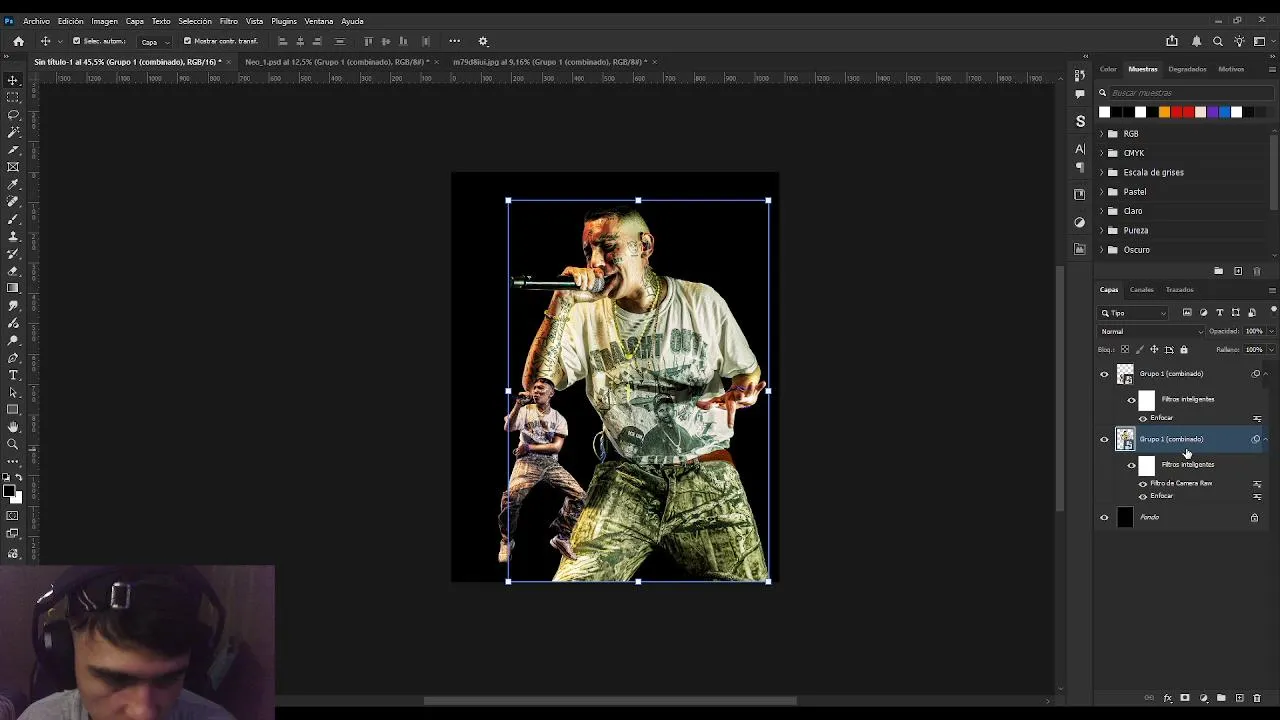1280x720 pixels.
Task: Expand the RGB swatch folder
Action: point(1102,134)
